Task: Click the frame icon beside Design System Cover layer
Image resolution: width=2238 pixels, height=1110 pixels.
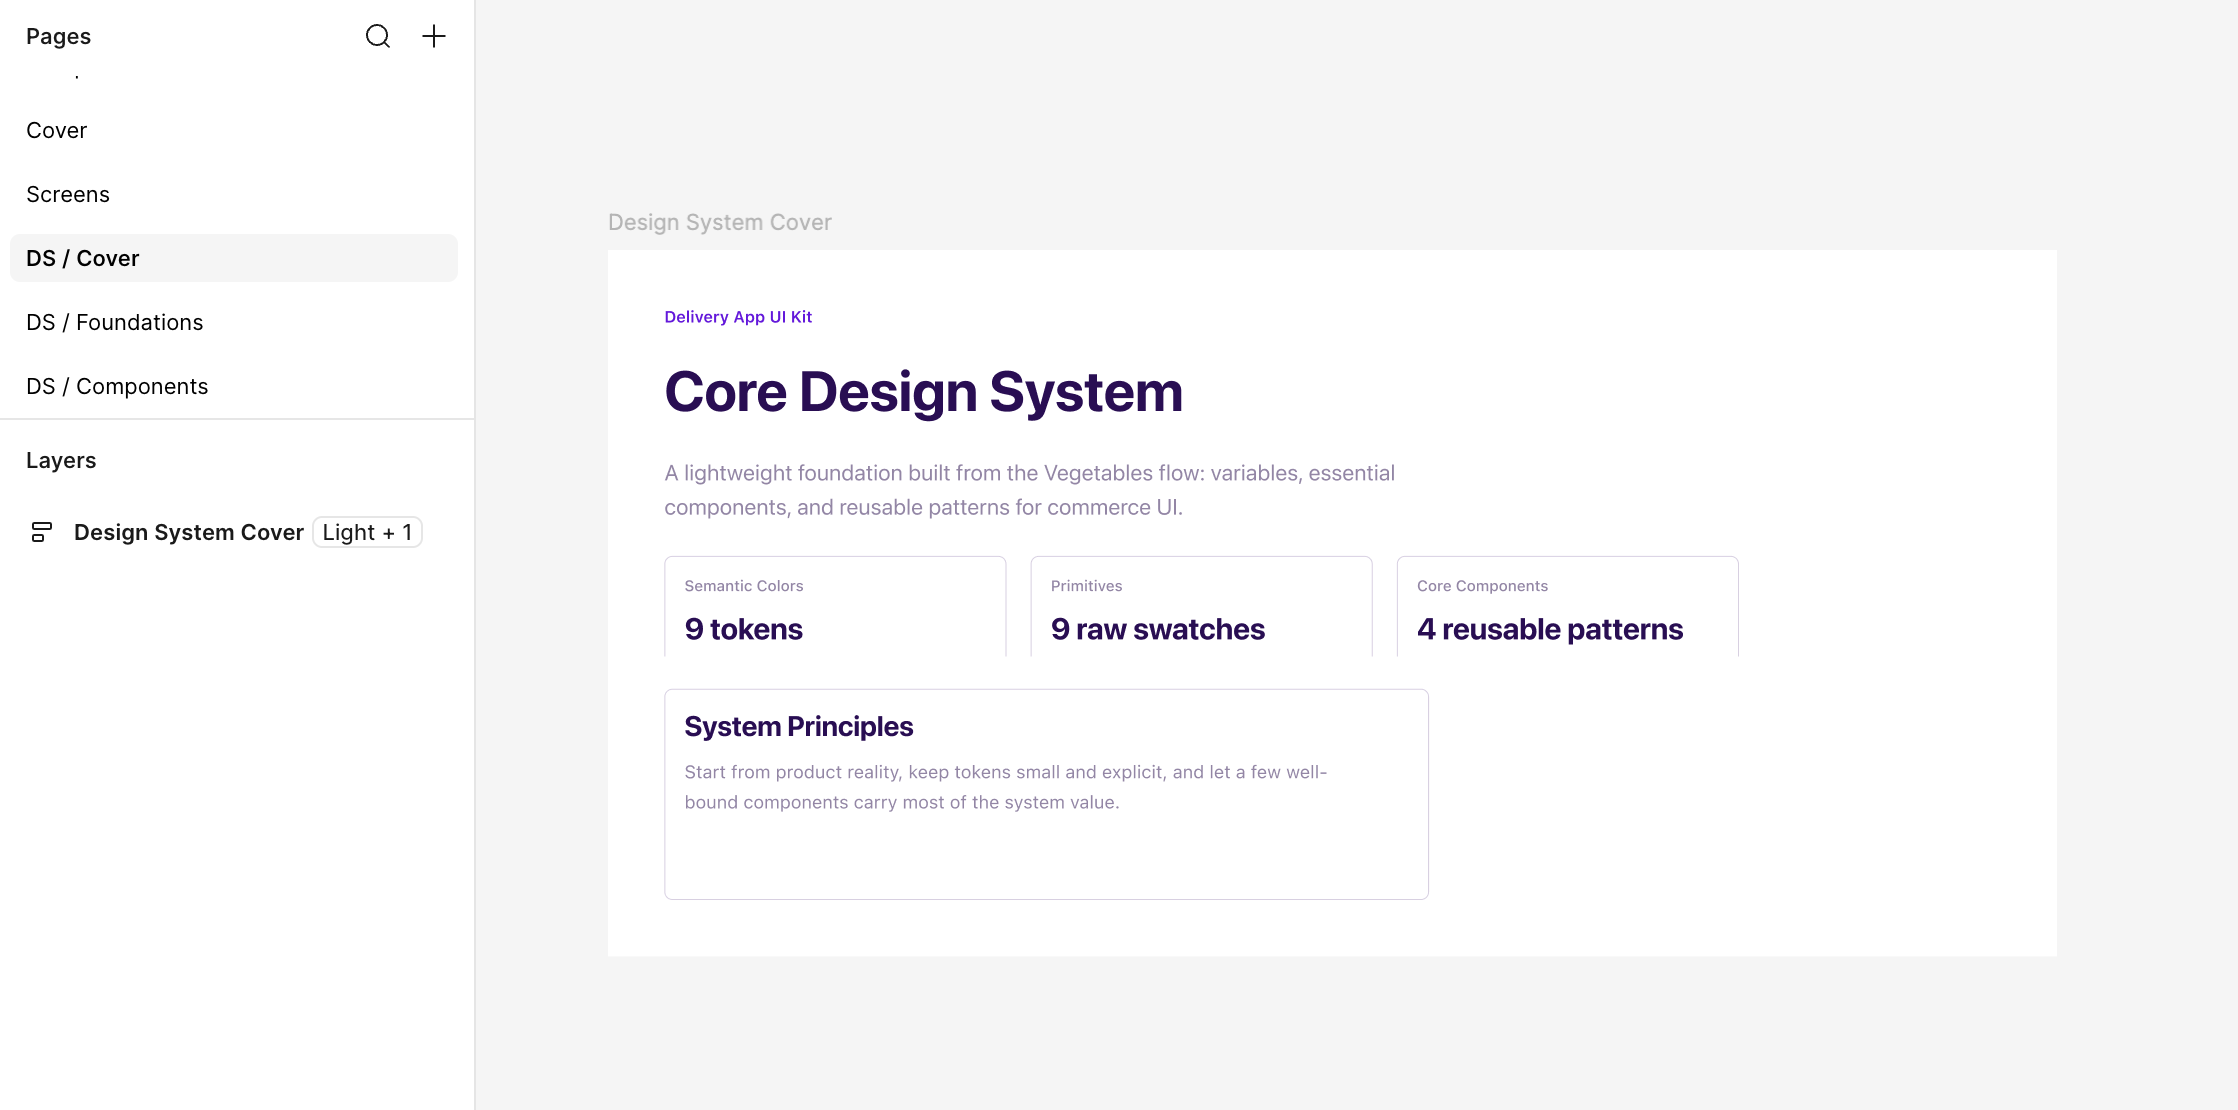Action: pyautogui.click(x=41, y=532)
